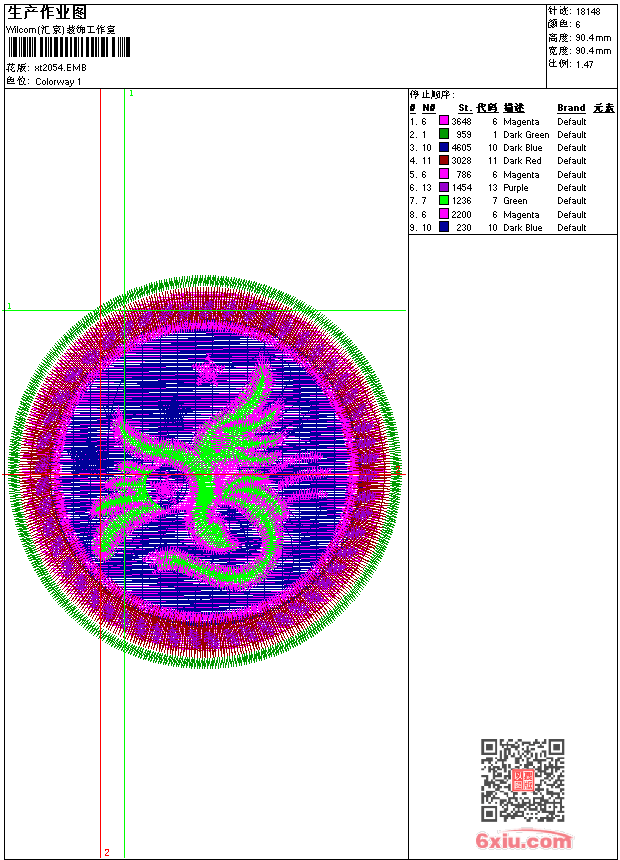
Task: Click the N# column header
Action: click(x=429, y=108)
